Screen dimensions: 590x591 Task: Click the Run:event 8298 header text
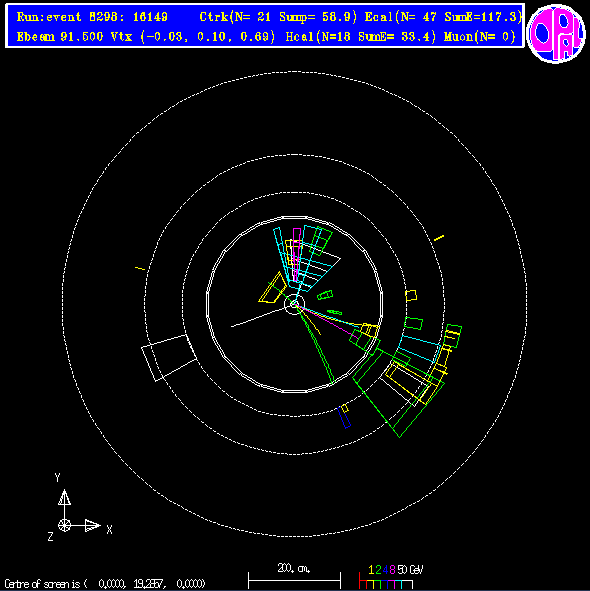pos(92,17)
